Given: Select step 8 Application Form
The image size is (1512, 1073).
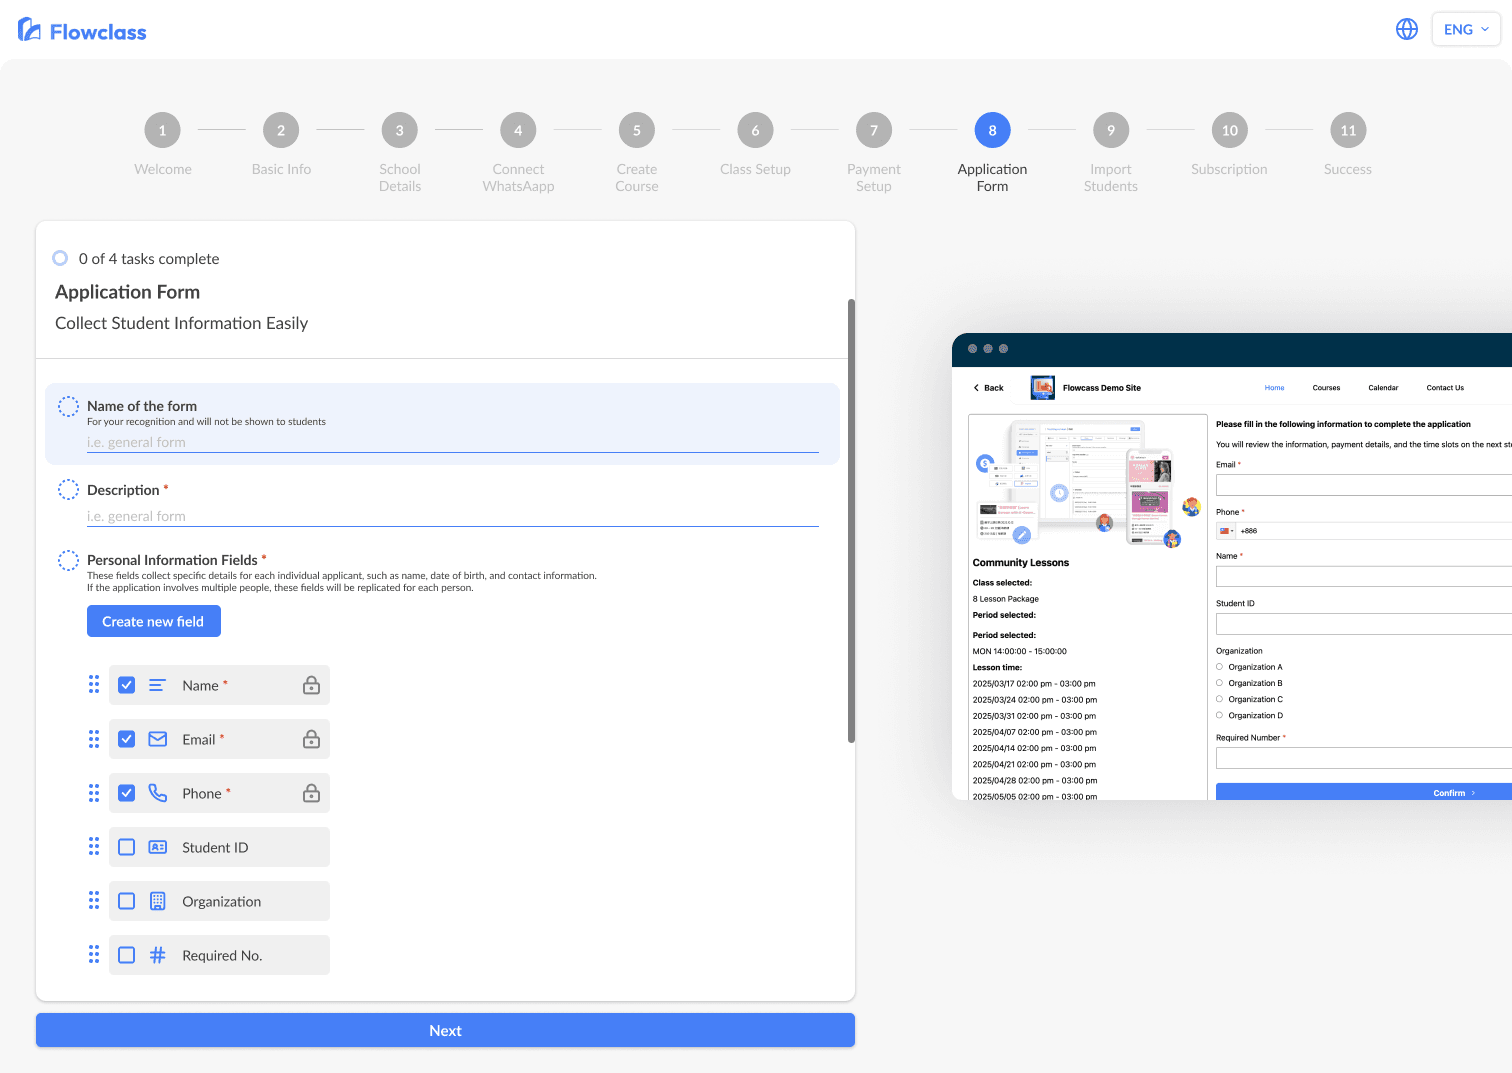Looking at the screenshot, I should coord(992,130).
